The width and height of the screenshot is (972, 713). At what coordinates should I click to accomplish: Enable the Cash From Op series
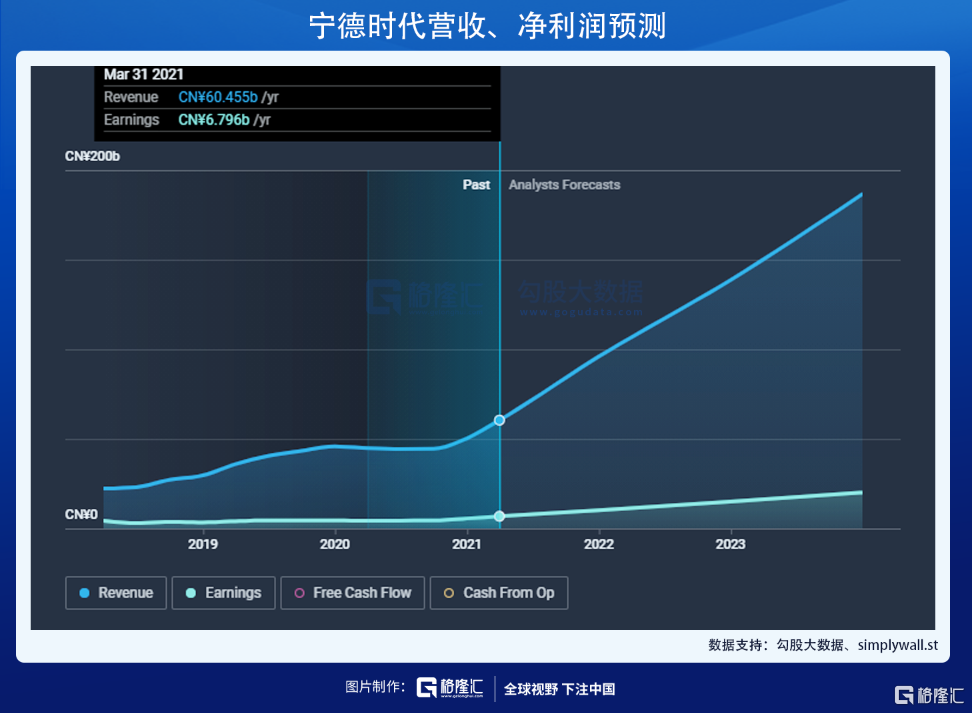(499, 593)
